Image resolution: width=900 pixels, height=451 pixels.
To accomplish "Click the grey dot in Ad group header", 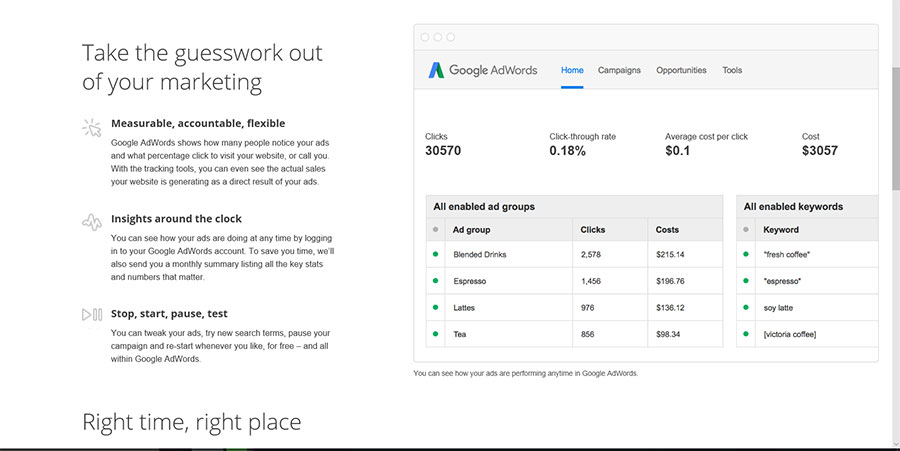I will [435, 230].
